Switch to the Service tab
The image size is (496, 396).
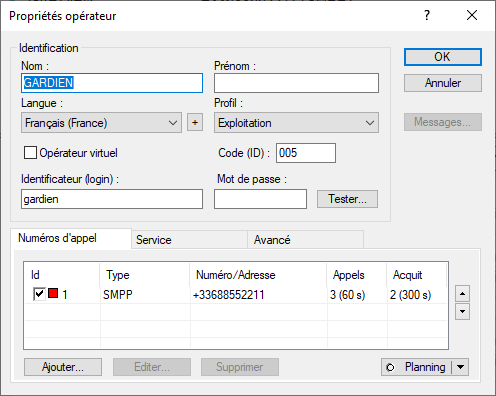(x=189, y=240)
